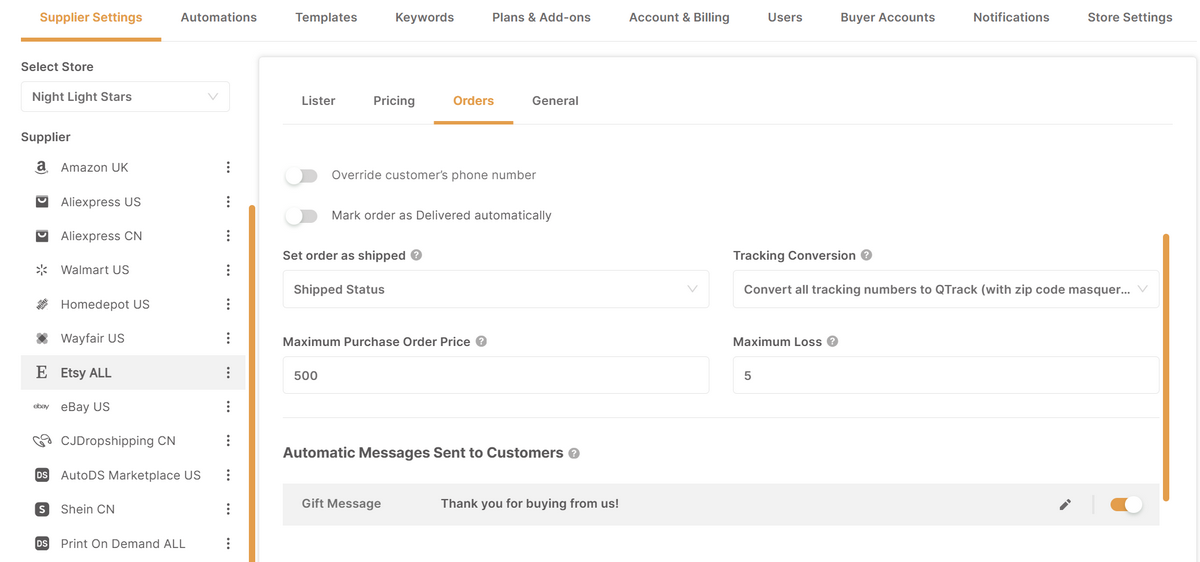Open the eBay US options menu
The image size is (1200, 562).
[x=228, y=407]
